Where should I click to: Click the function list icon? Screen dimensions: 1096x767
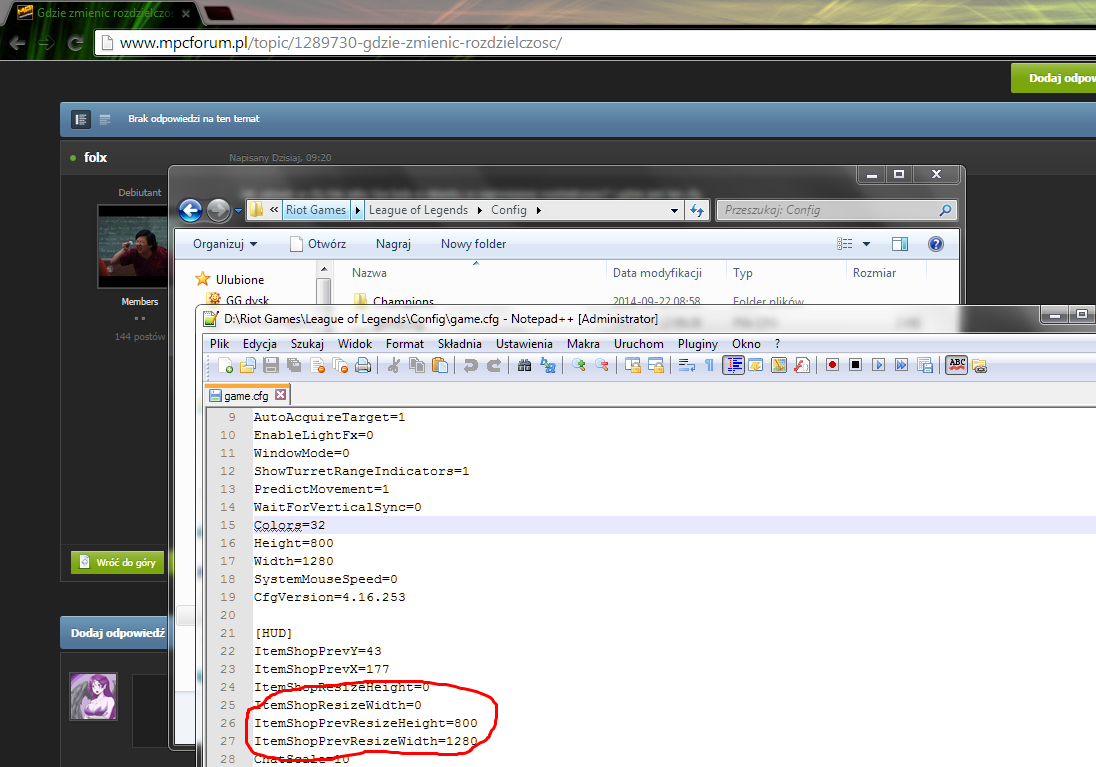click(802, 365)
